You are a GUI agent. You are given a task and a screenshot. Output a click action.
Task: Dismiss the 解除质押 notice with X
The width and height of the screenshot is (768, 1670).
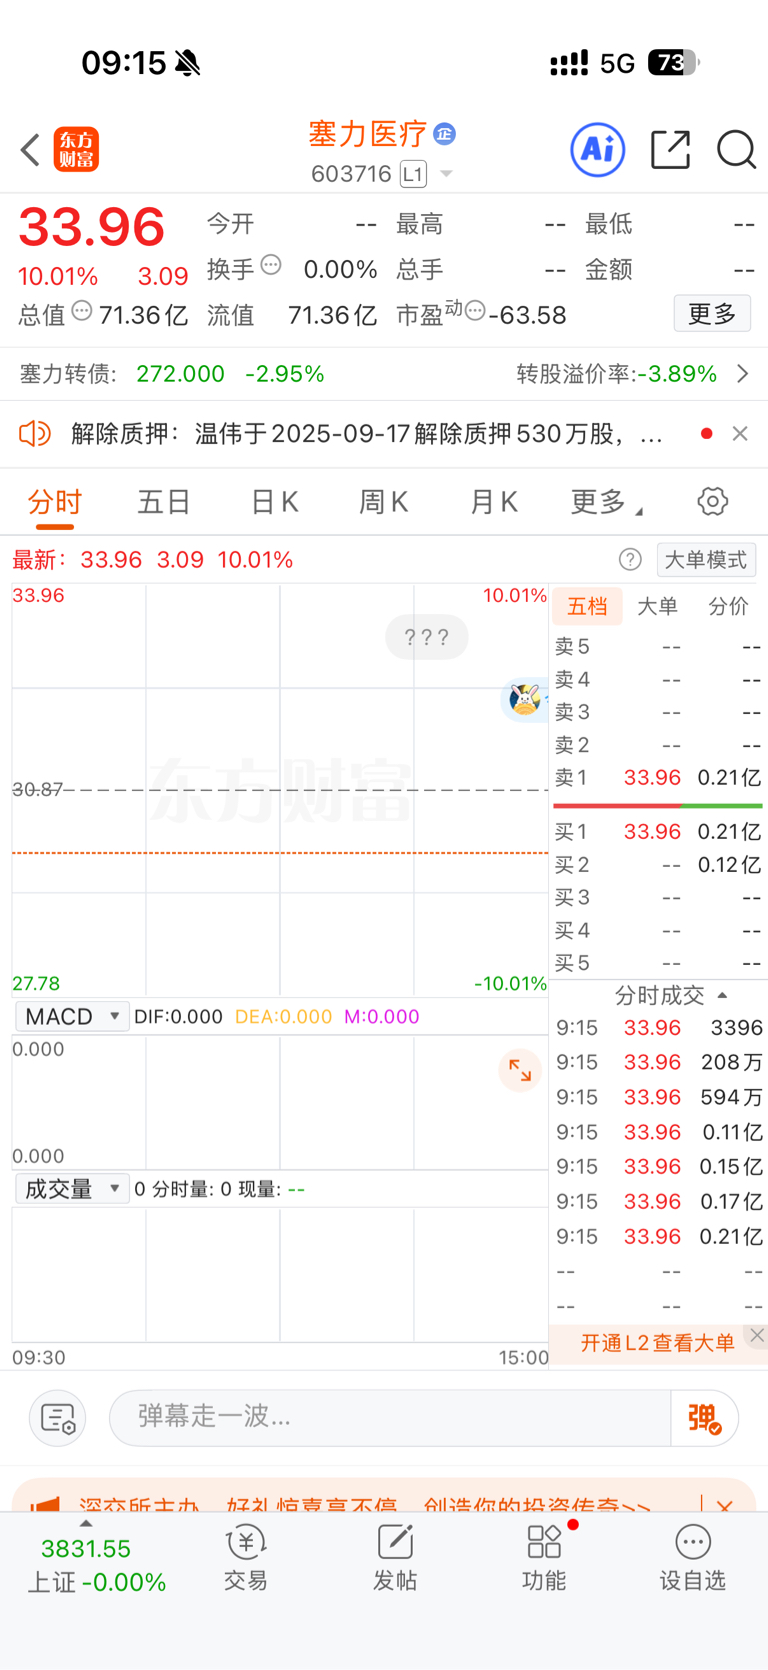click(740, 433)
